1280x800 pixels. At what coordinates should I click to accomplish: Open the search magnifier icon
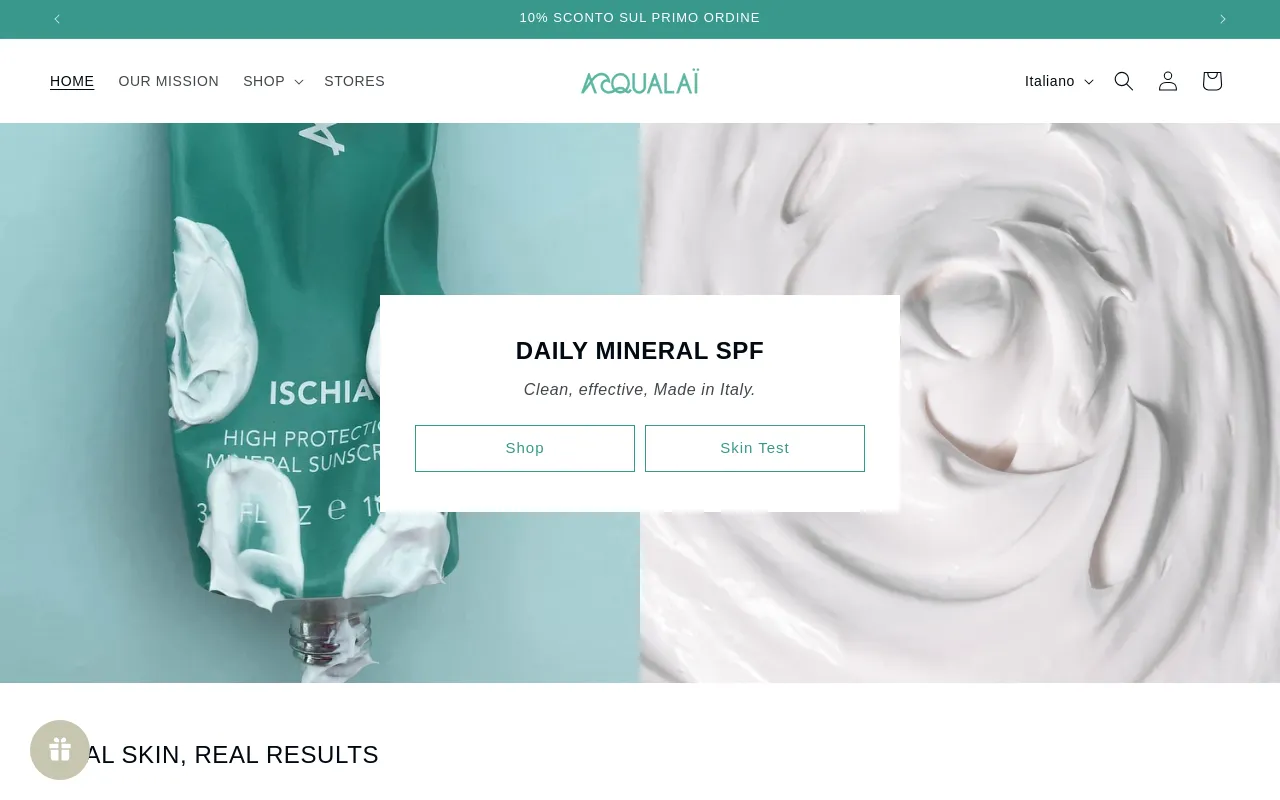click(1124, 81)
